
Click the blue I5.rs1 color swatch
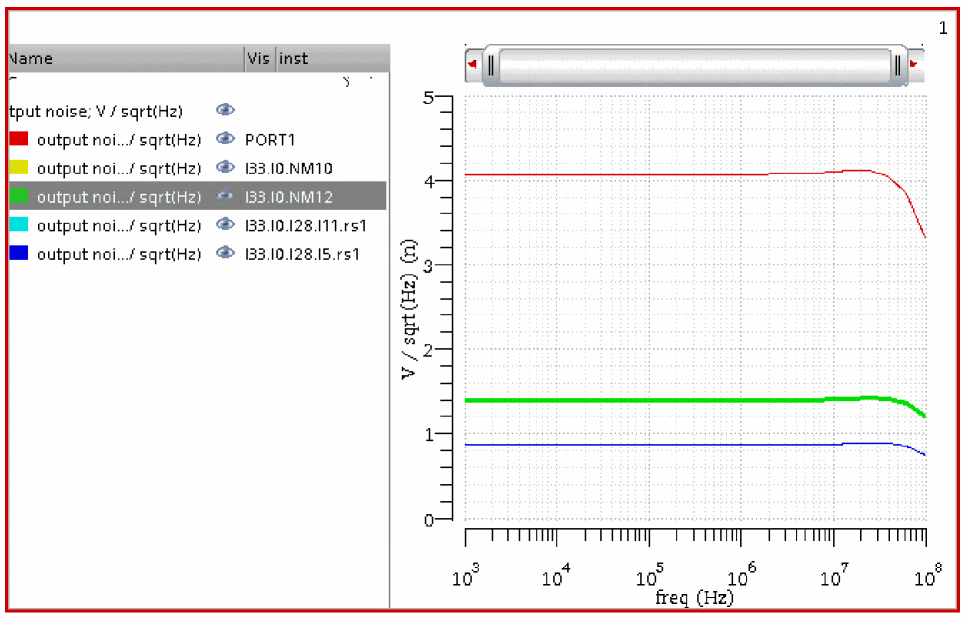click(19, 254)
